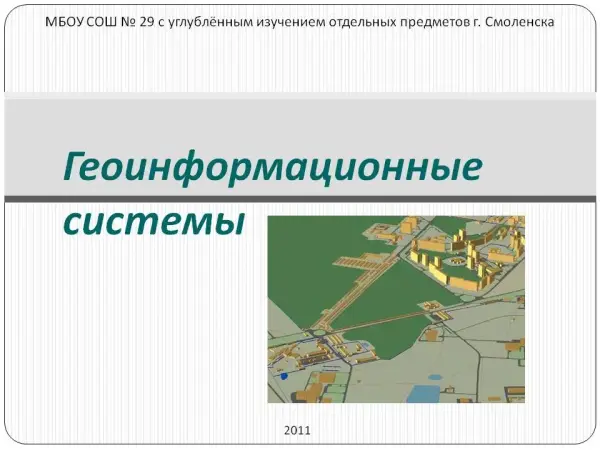This screenshot has width=600, height=450.
Task: Select the title word "Геоинформационные"
Action: (x=270, y=166)
